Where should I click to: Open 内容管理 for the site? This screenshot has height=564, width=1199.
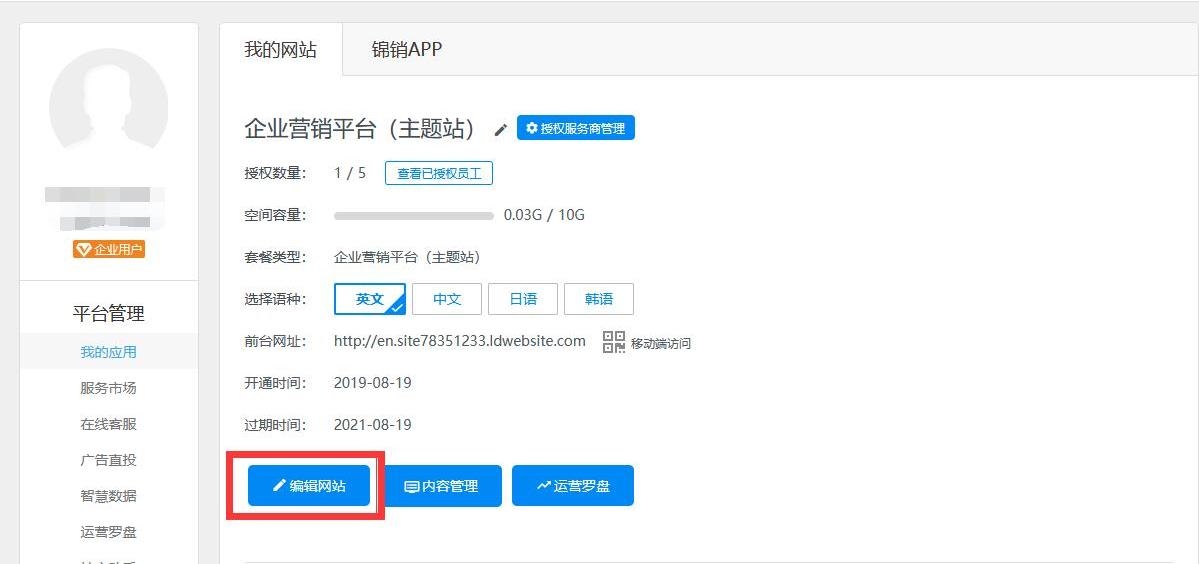click(x=441, y=486)
